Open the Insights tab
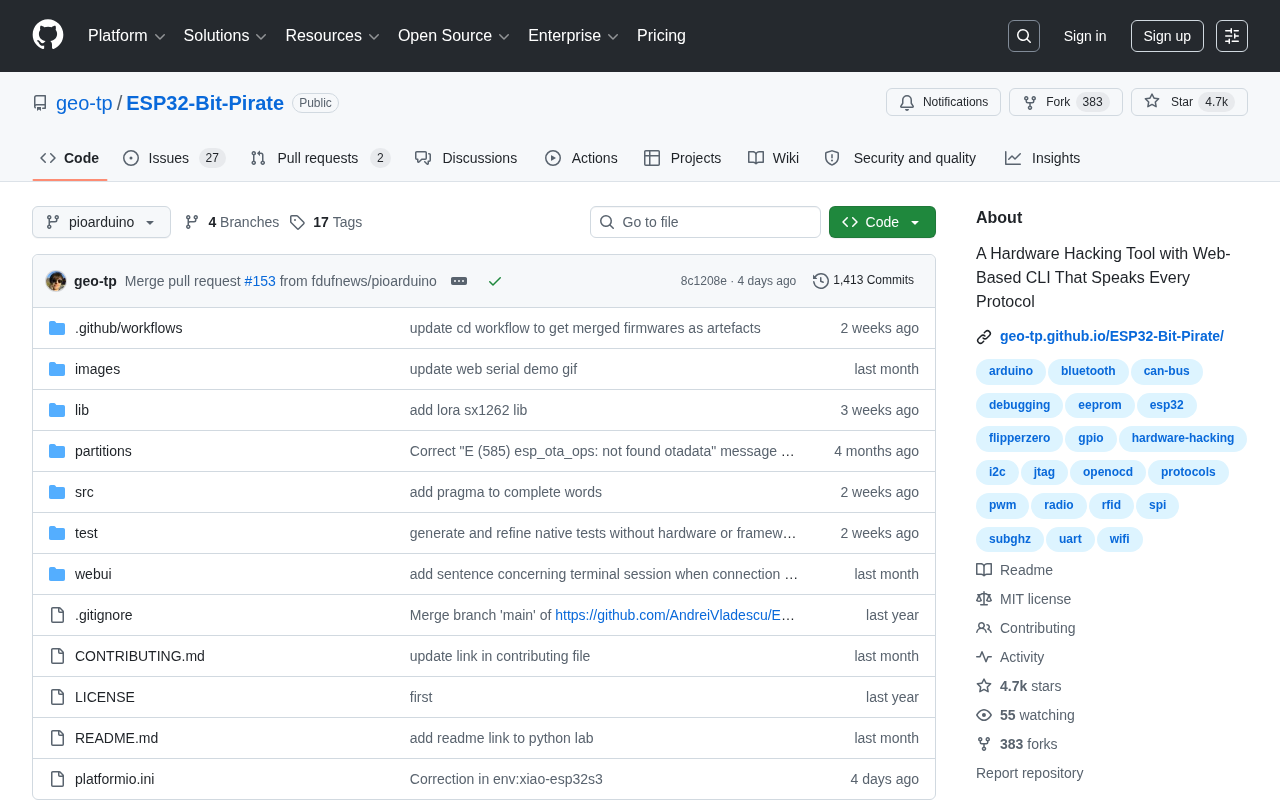 (x=1042, y=158)
